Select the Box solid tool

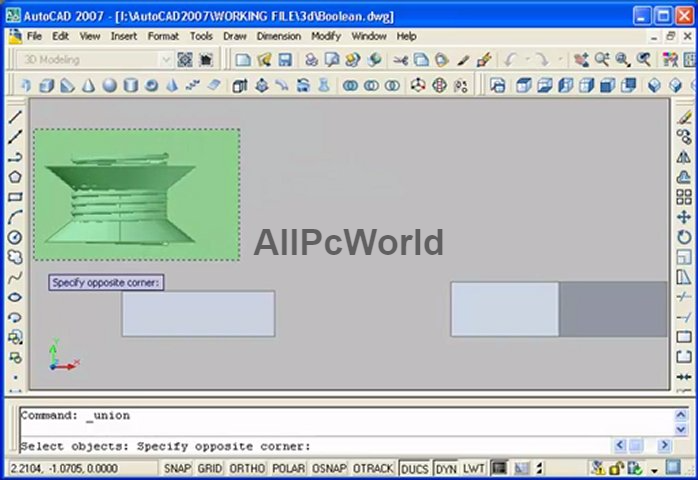46,85
